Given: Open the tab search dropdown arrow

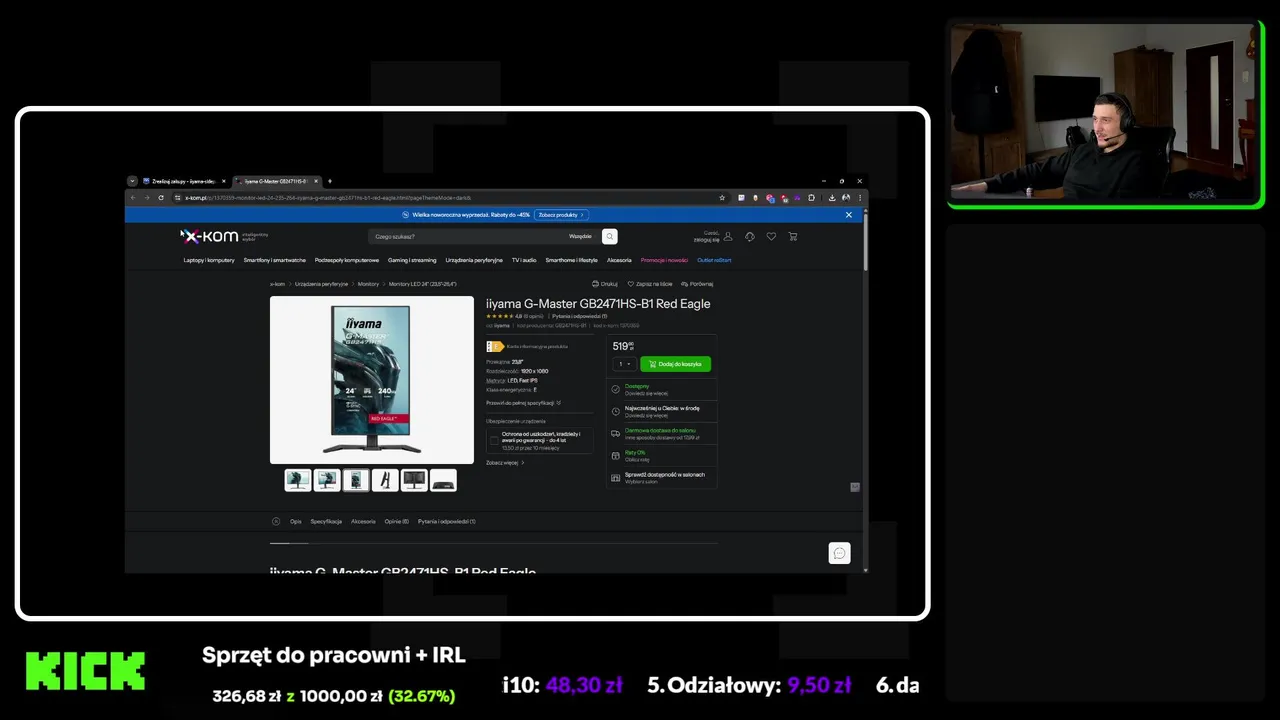Looking at the screenshot, I should [132, 181].
